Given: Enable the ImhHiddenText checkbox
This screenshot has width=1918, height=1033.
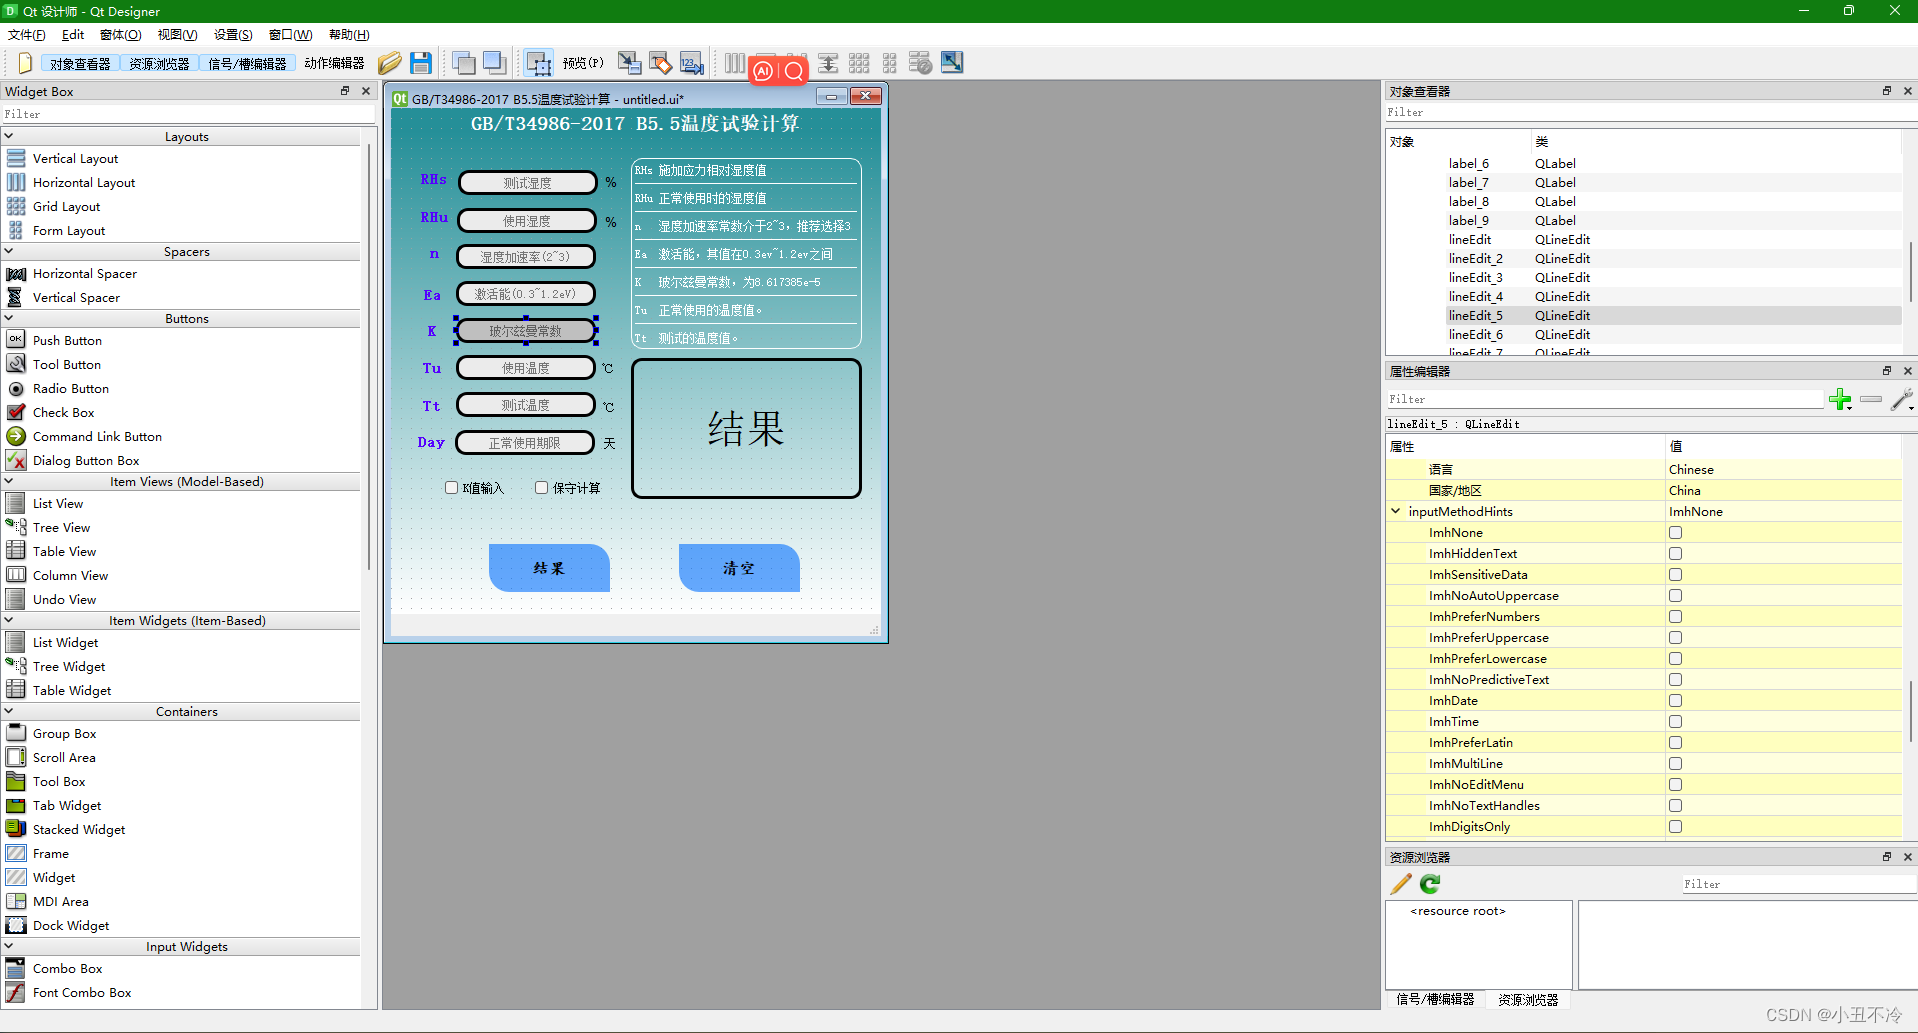Looking at the screenshot, I should click(x=1675, y=554).
